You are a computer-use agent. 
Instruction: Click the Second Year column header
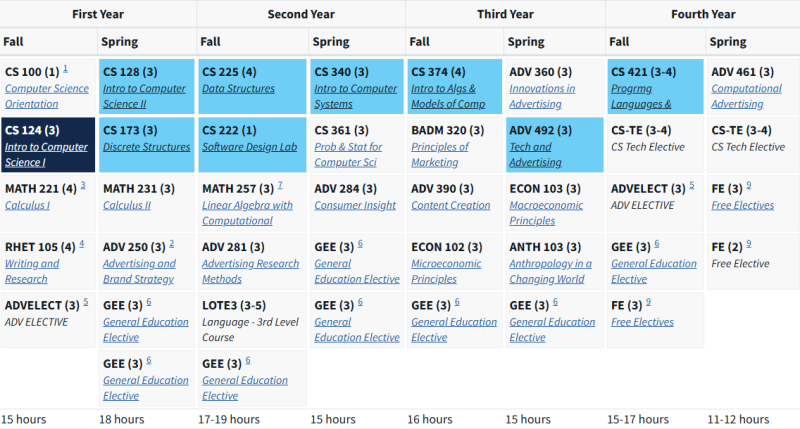301,14
